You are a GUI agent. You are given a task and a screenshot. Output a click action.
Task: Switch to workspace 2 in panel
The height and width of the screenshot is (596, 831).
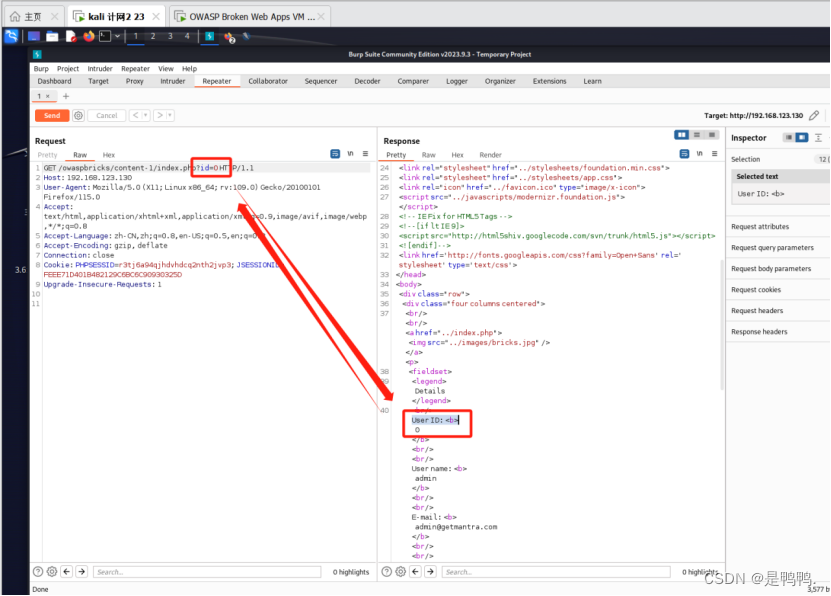(x=153, y=36)
